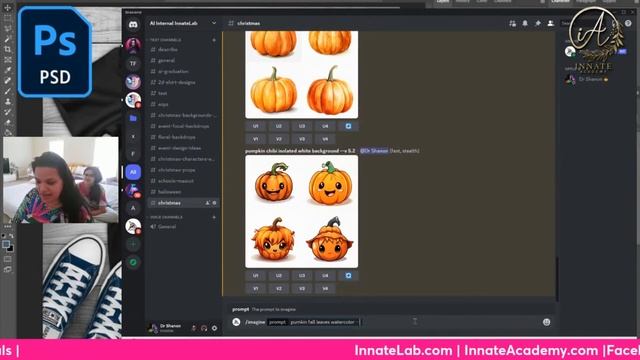
Task: Click the @Dr Shanon mention
Action: click(x=374, y=151)
